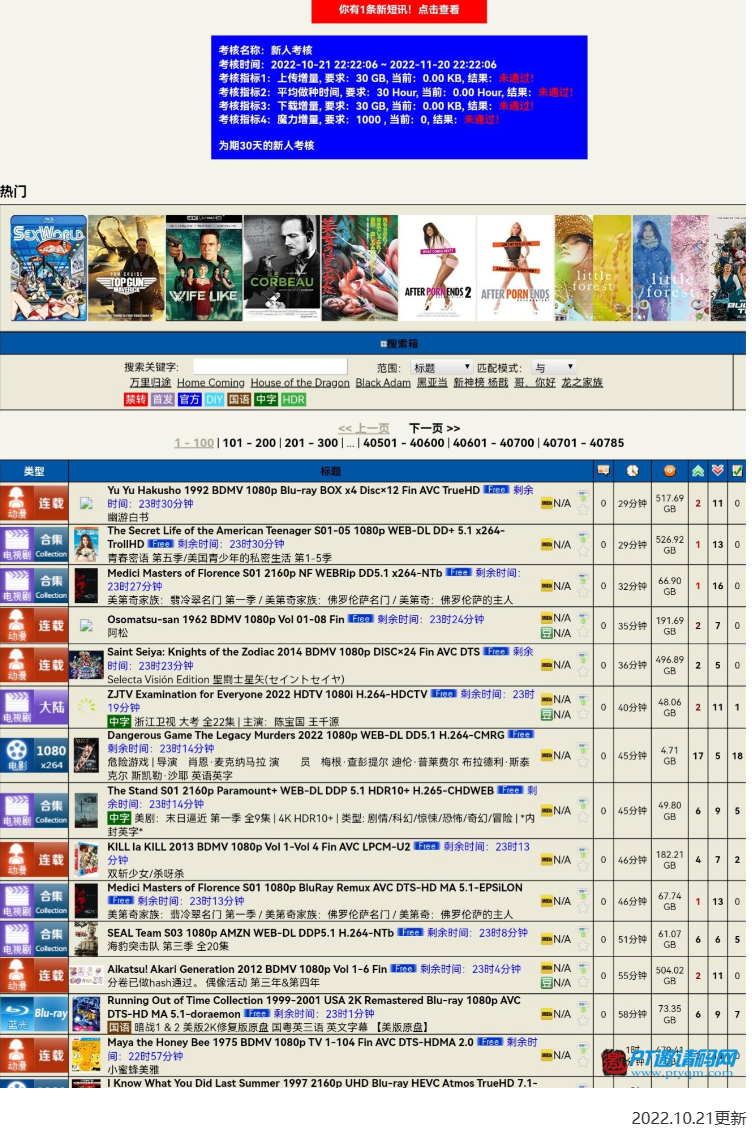Click 电视剧 大陆 category icon for ZJTV row
This screenshot has width=752, height=1131.
click(x=34, y=707)
